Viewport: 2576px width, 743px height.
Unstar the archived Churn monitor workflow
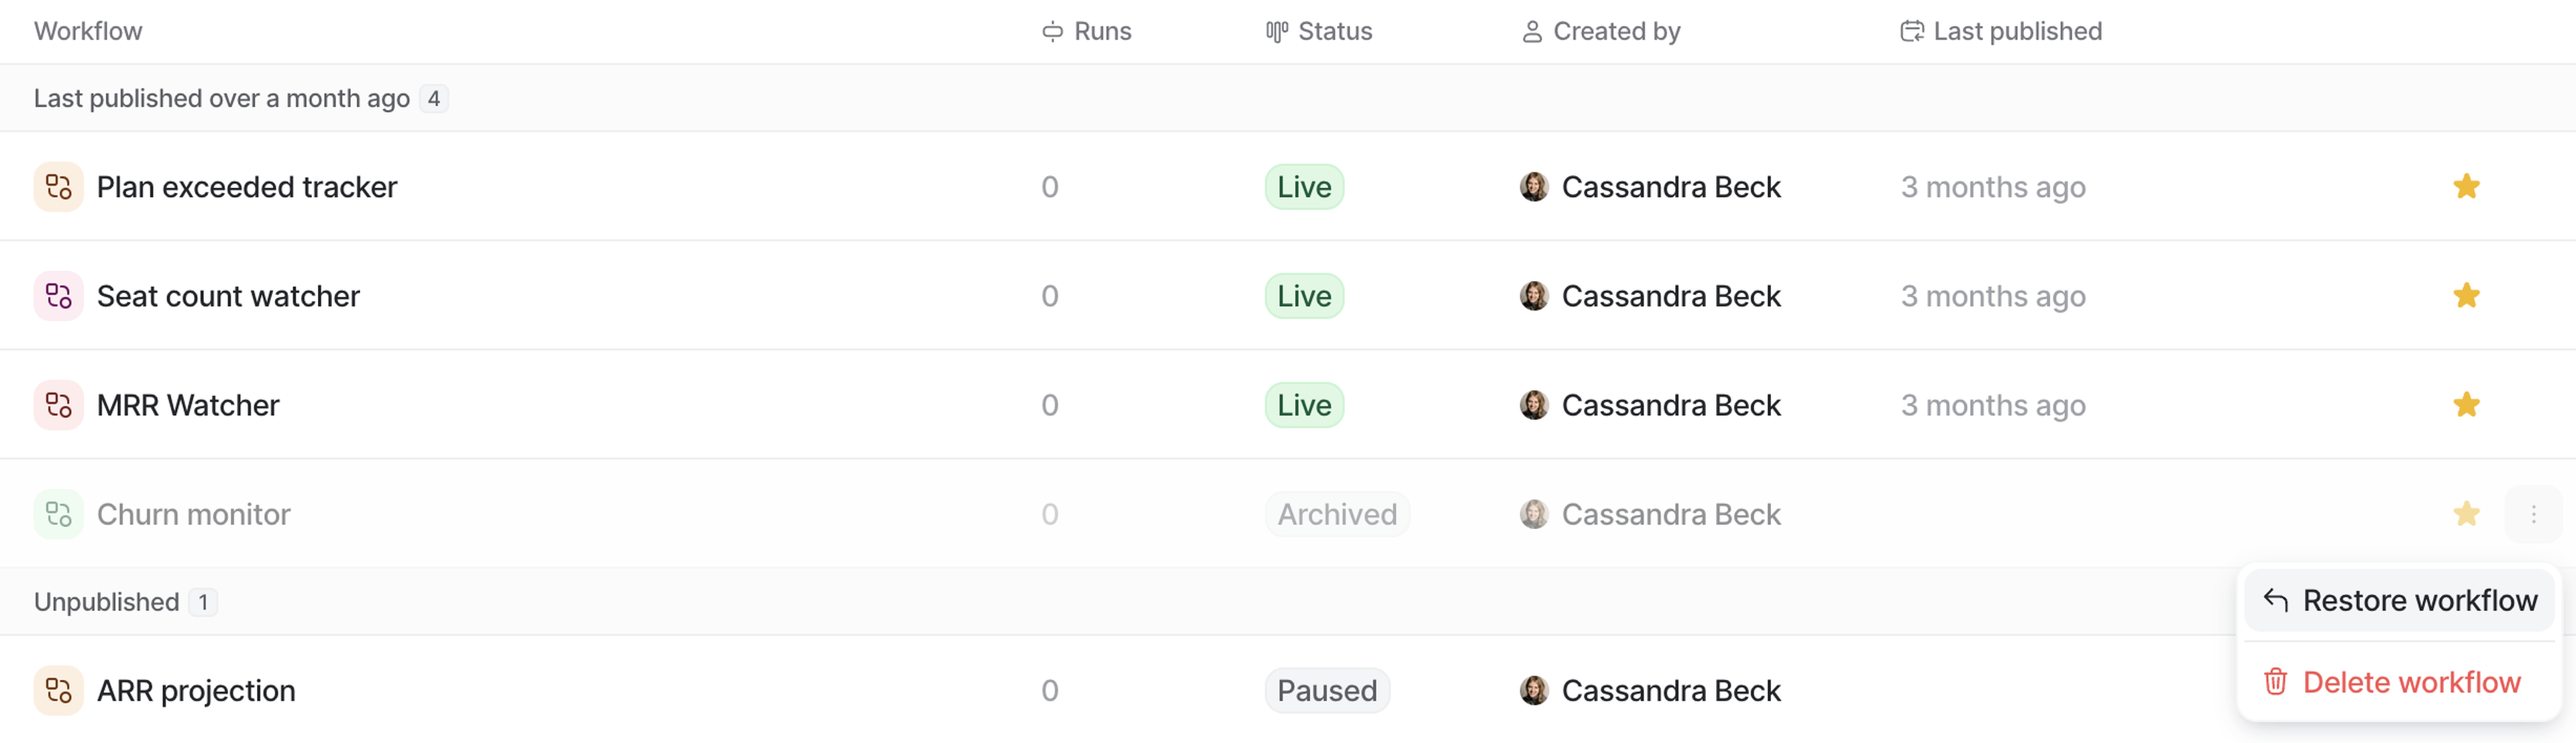[2466, 514]
